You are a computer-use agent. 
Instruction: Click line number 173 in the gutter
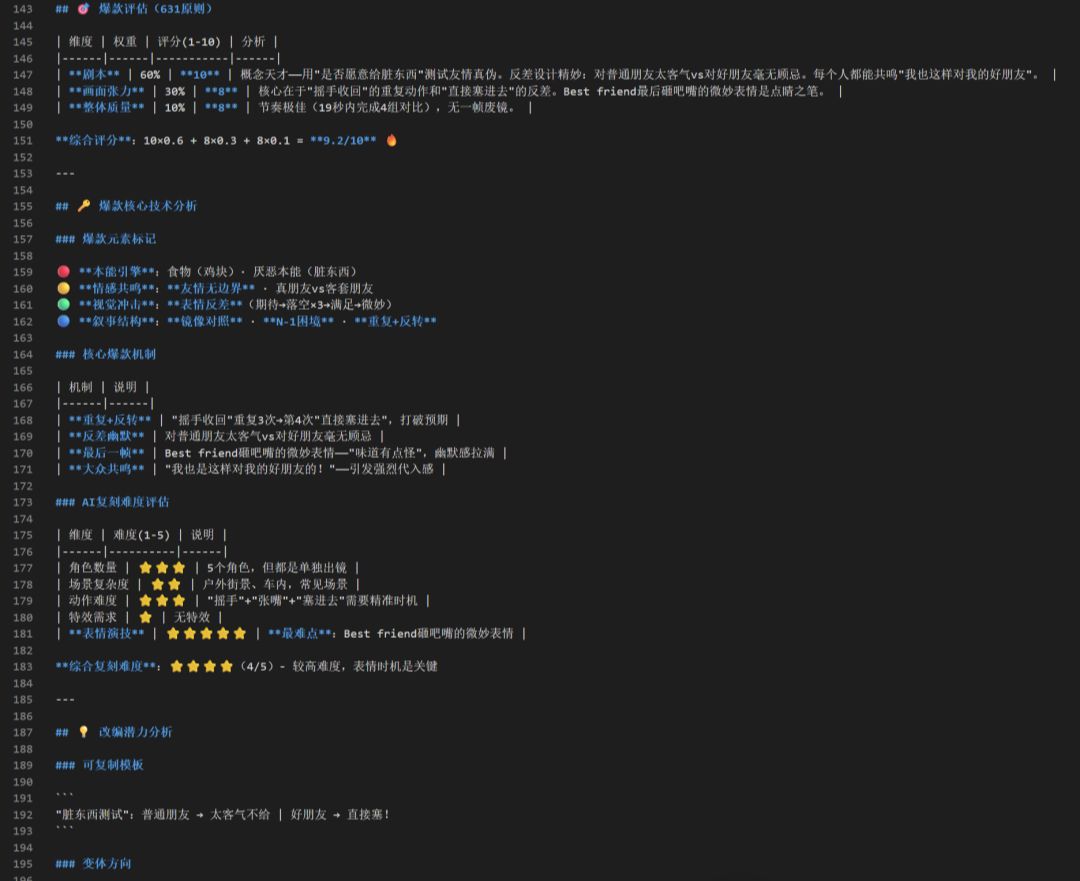pyautogui.click(x=22, y=502)
